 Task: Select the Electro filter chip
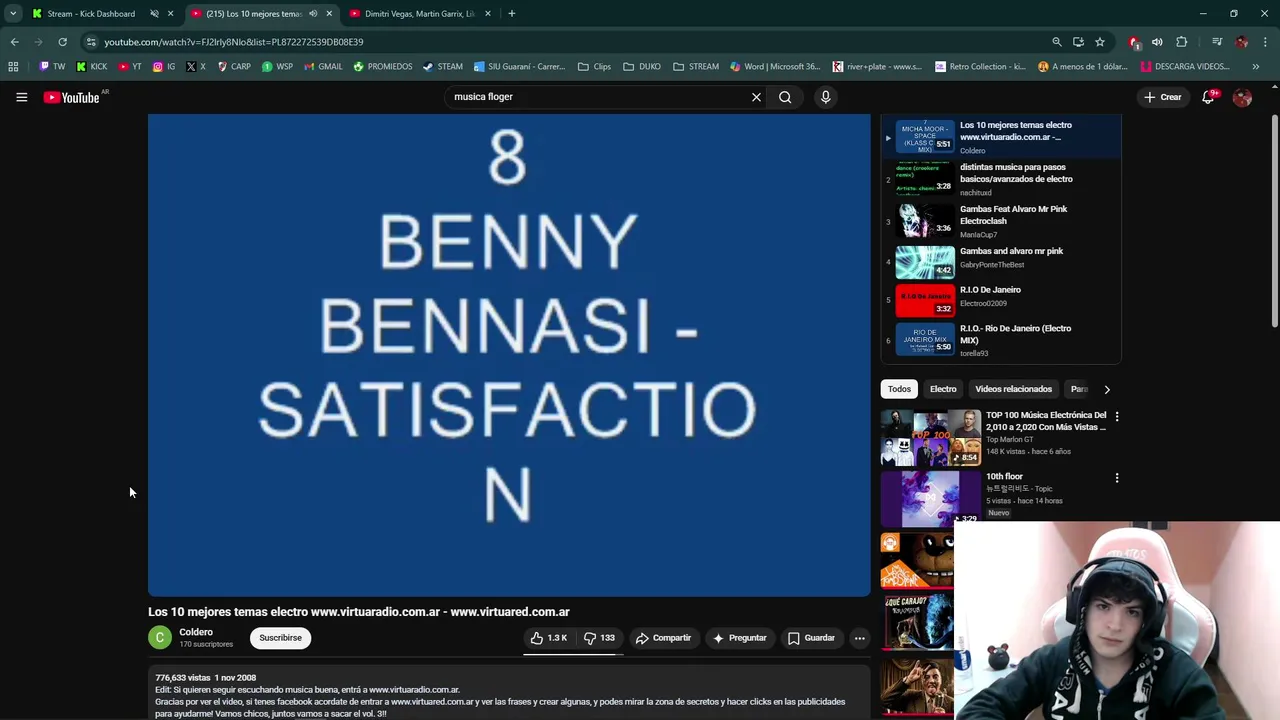[943, 389]
